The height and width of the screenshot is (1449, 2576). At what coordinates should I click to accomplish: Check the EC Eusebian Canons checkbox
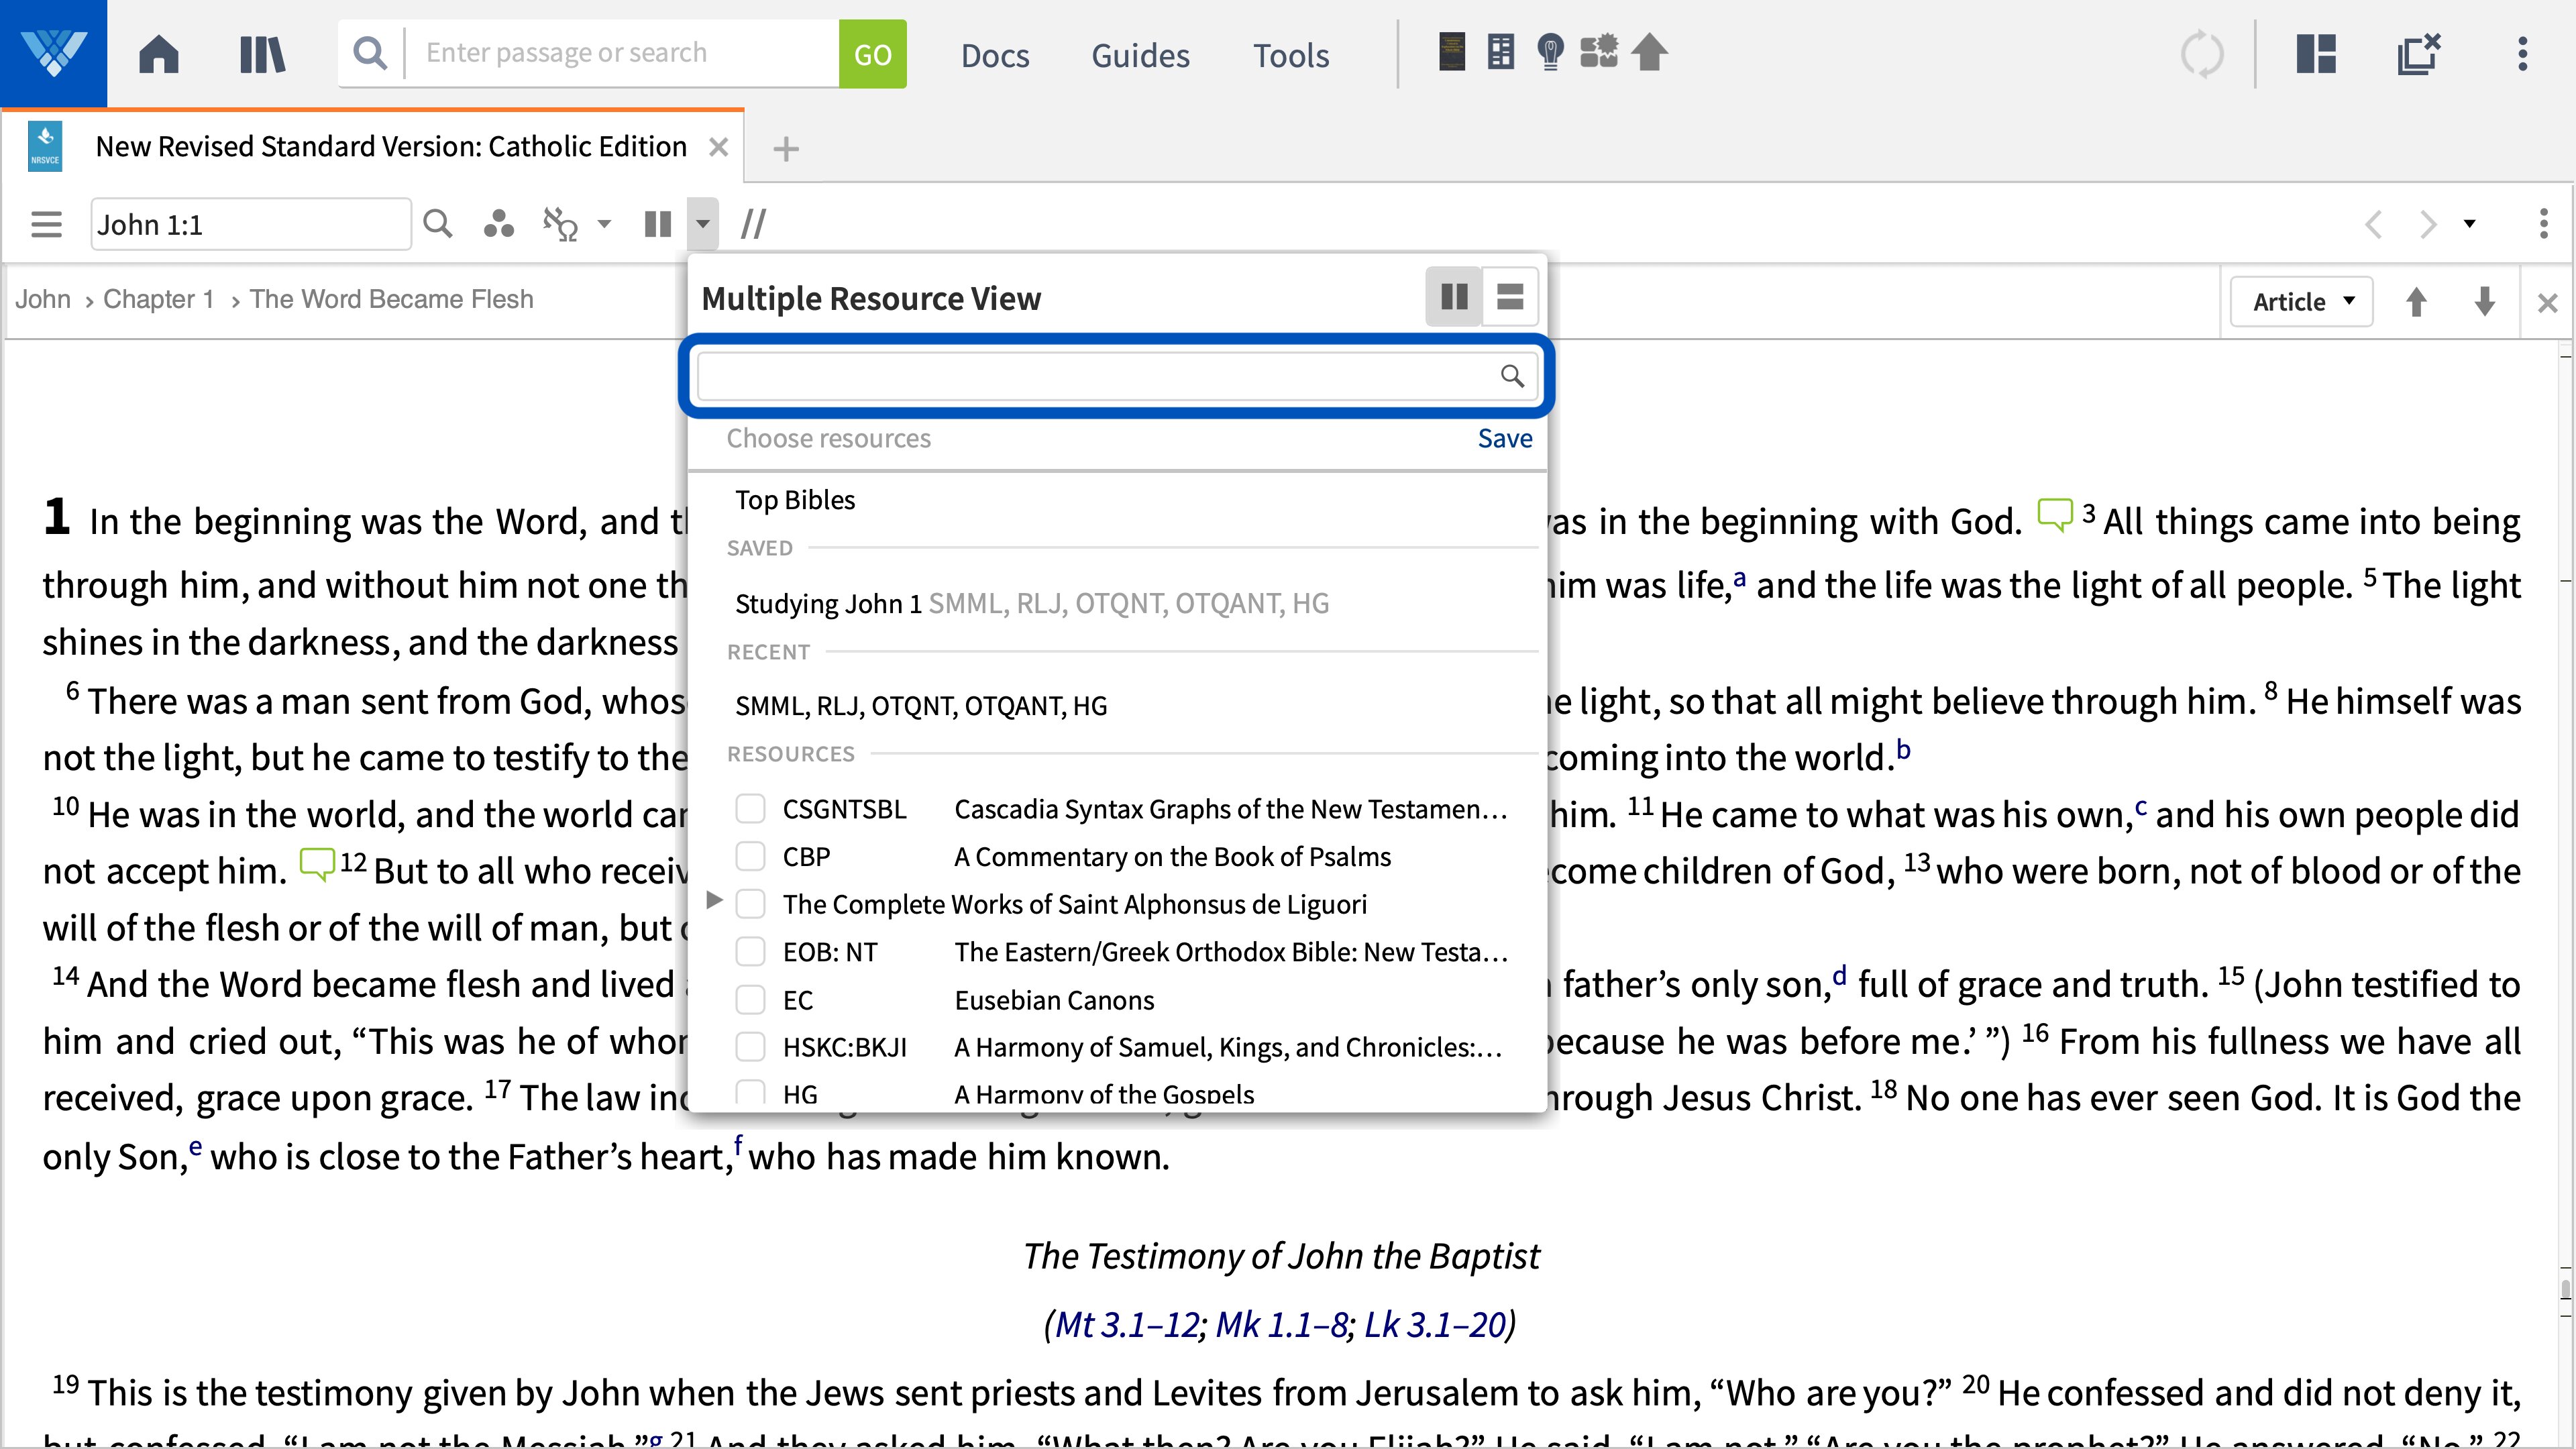[750, 999]
